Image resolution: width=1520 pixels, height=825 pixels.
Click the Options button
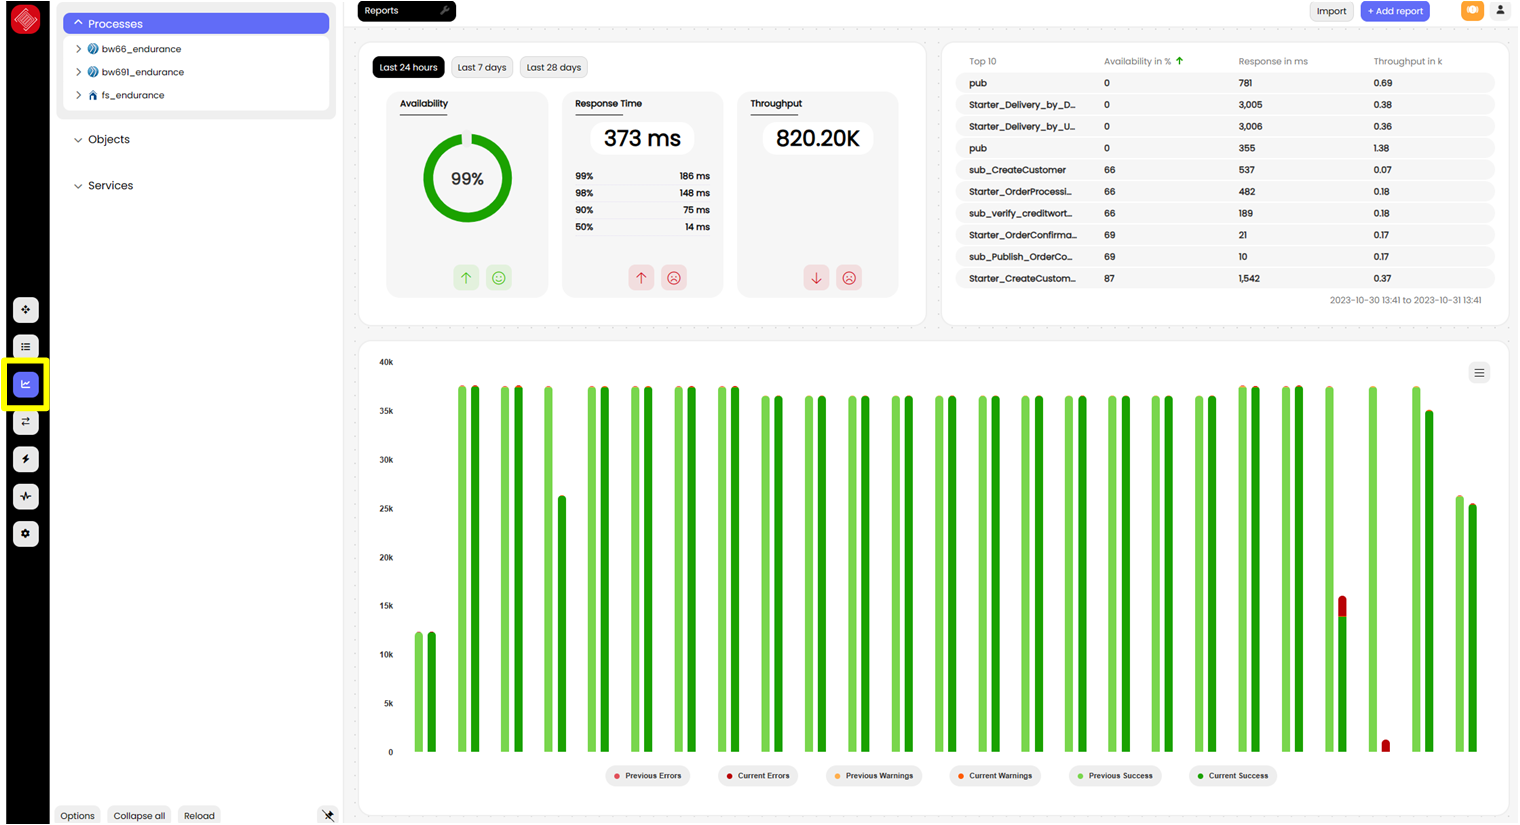pyautogui.click(x=77, y=815)
